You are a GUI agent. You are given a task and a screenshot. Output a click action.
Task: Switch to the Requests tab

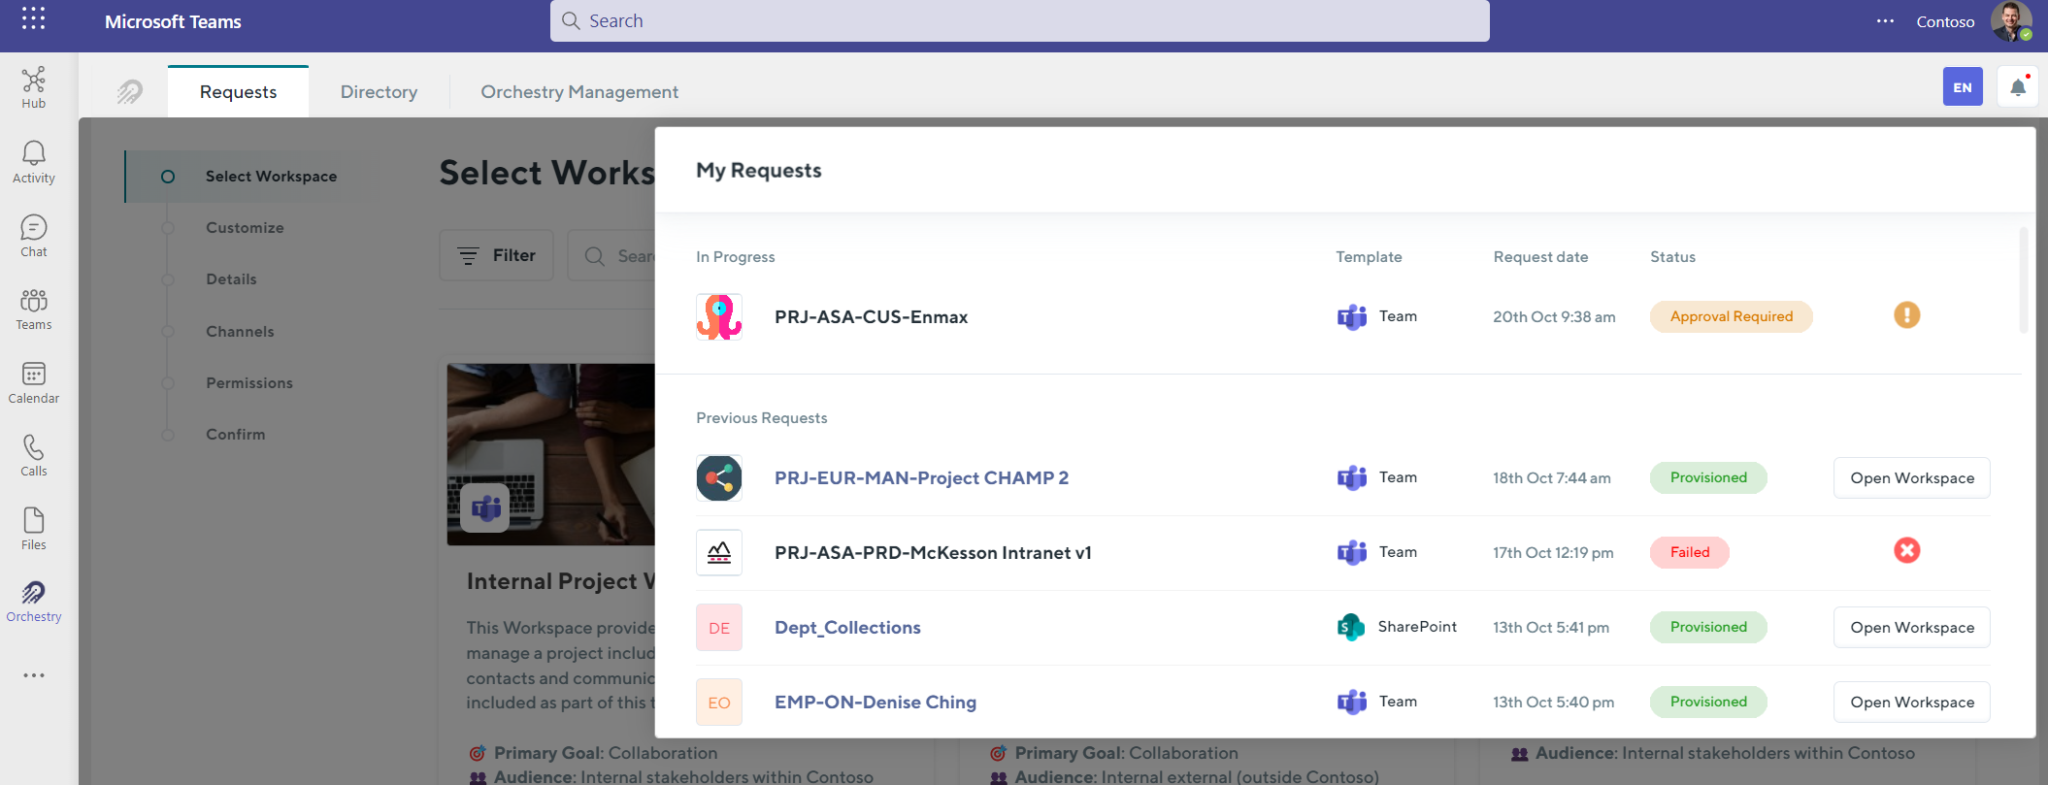click(238, 92)
